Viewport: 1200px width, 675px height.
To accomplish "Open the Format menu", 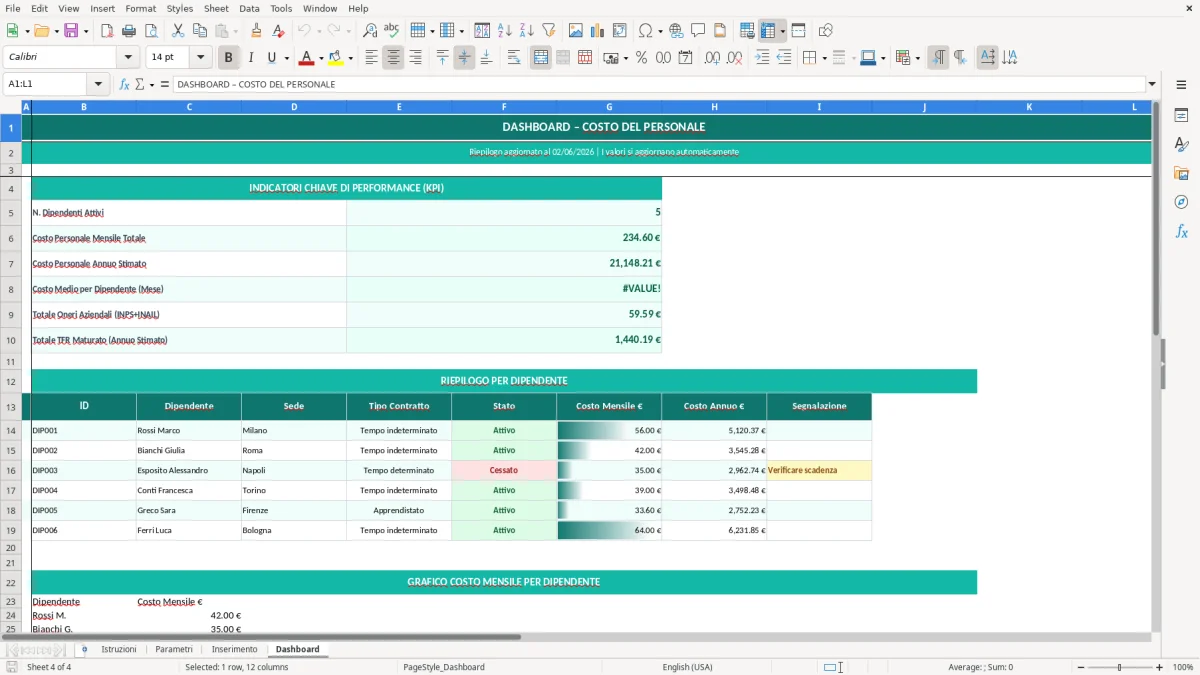I will click(140, 8).
